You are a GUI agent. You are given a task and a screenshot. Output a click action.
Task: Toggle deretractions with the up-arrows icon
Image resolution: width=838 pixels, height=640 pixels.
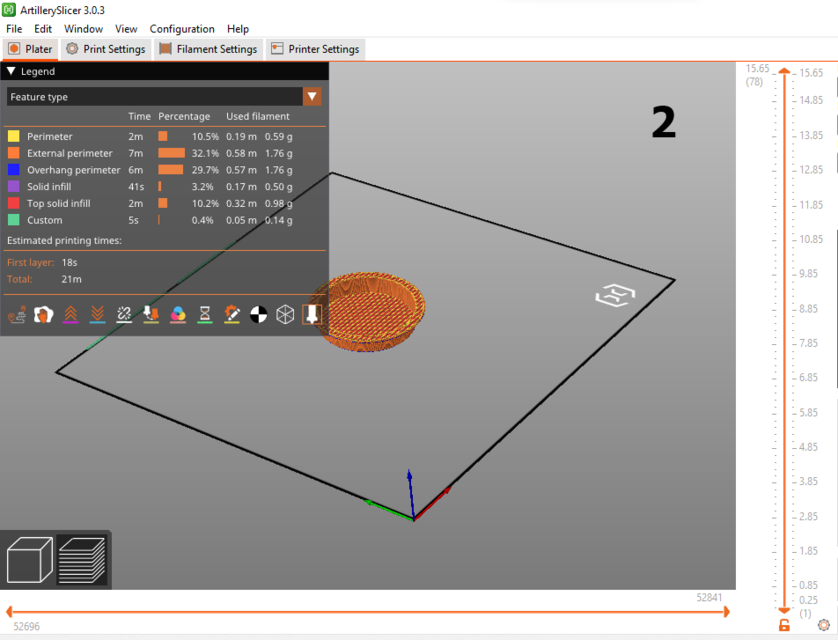70,313
